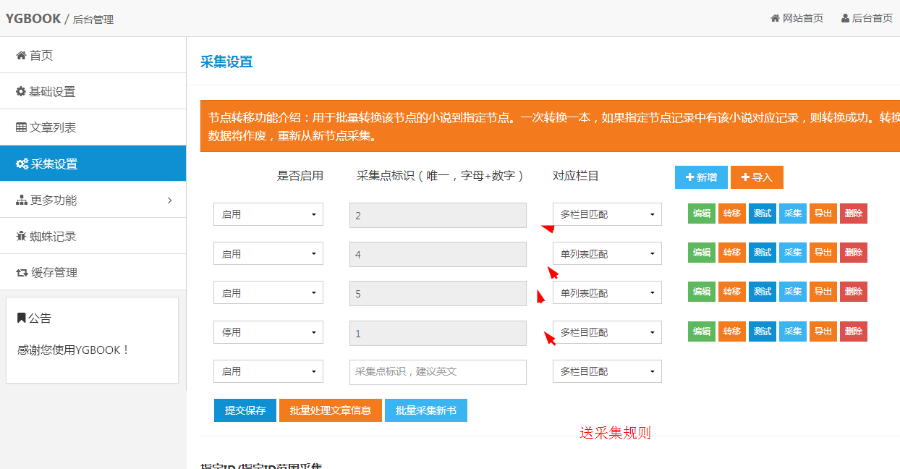Click the plus icon on 新增 button
This screenshot has height=469, width=900.
(690, 177)
